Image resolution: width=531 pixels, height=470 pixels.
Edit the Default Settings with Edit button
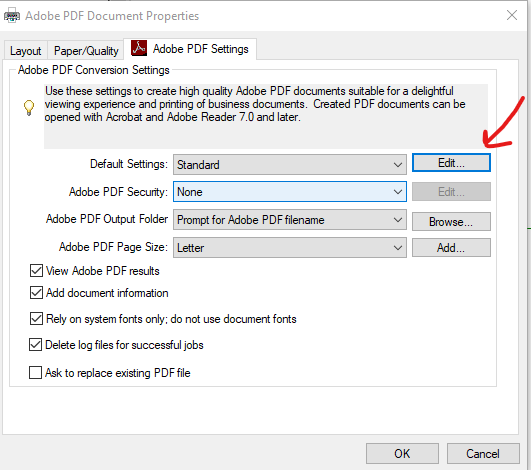451,163
